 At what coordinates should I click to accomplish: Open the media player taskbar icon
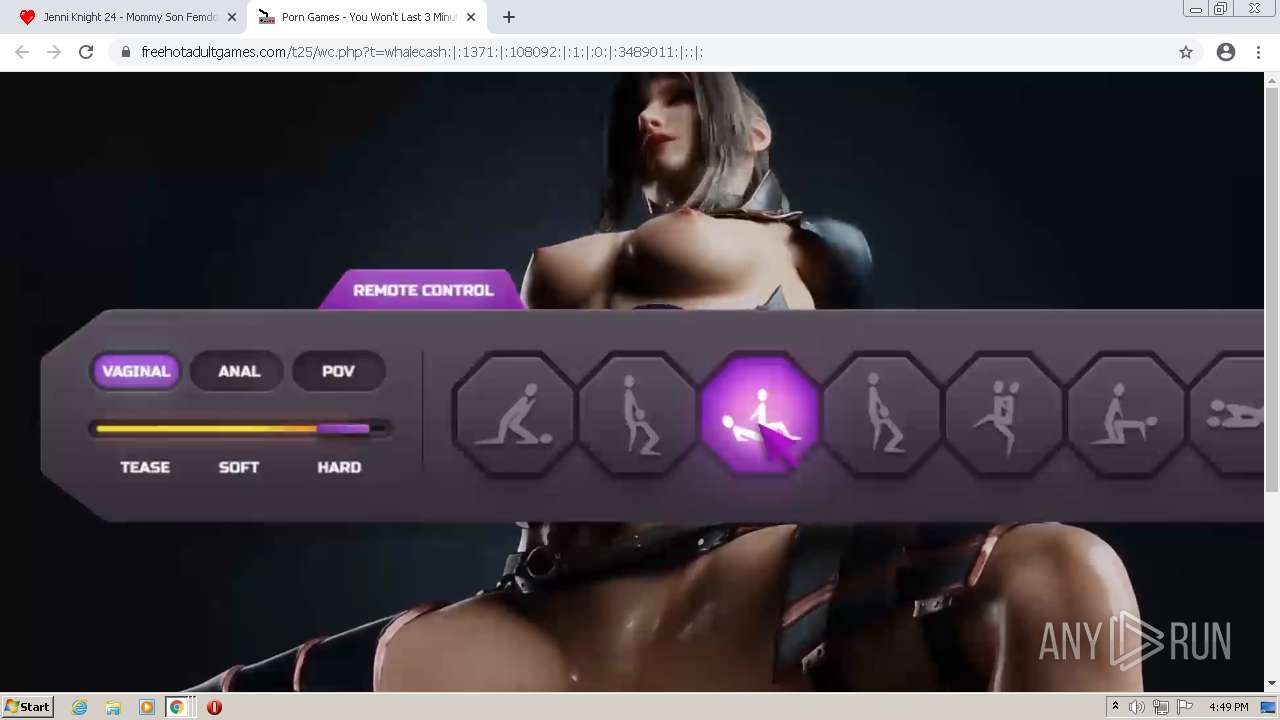click(146, 707)
